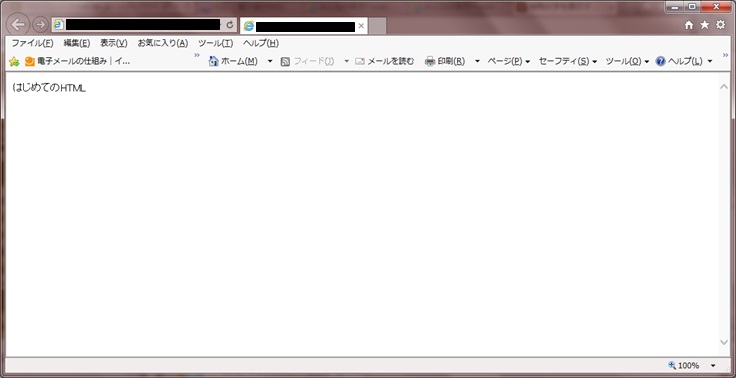Open the ページ(P) dropdown
The height and width of the screenshot is (378, 736).
[508, 61]
